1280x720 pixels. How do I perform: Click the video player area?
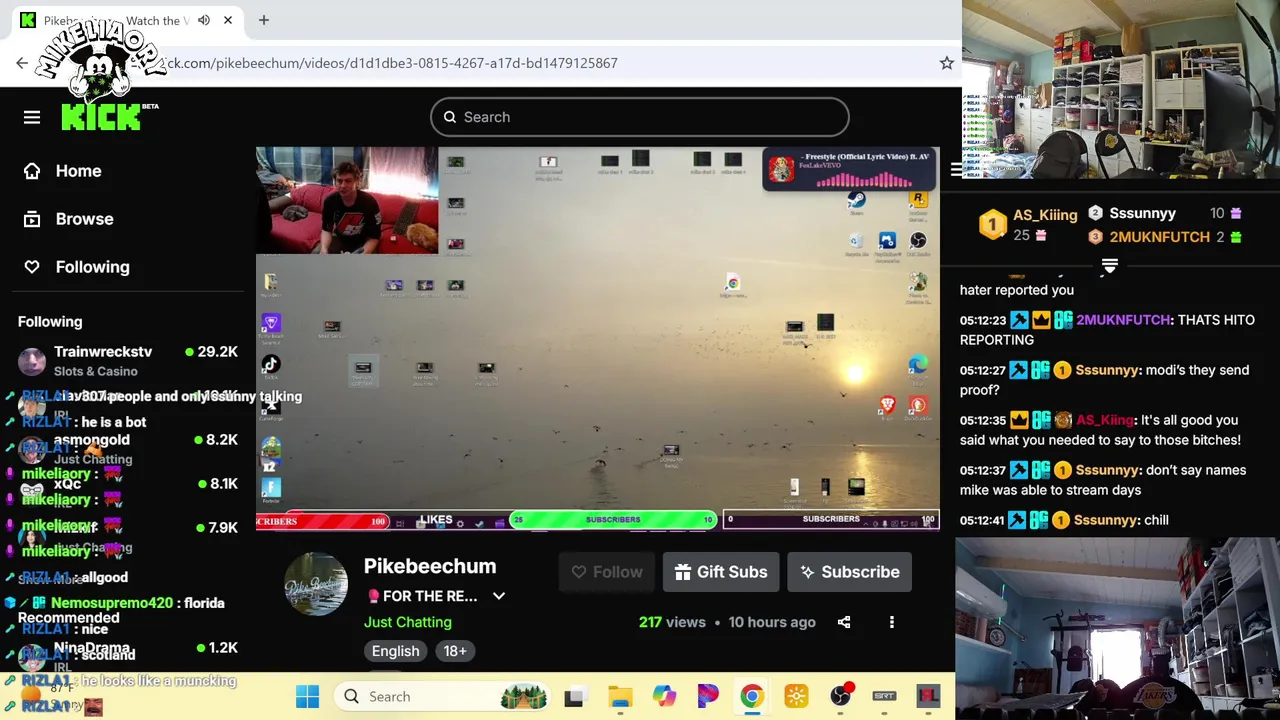click(x=598, y=338)
